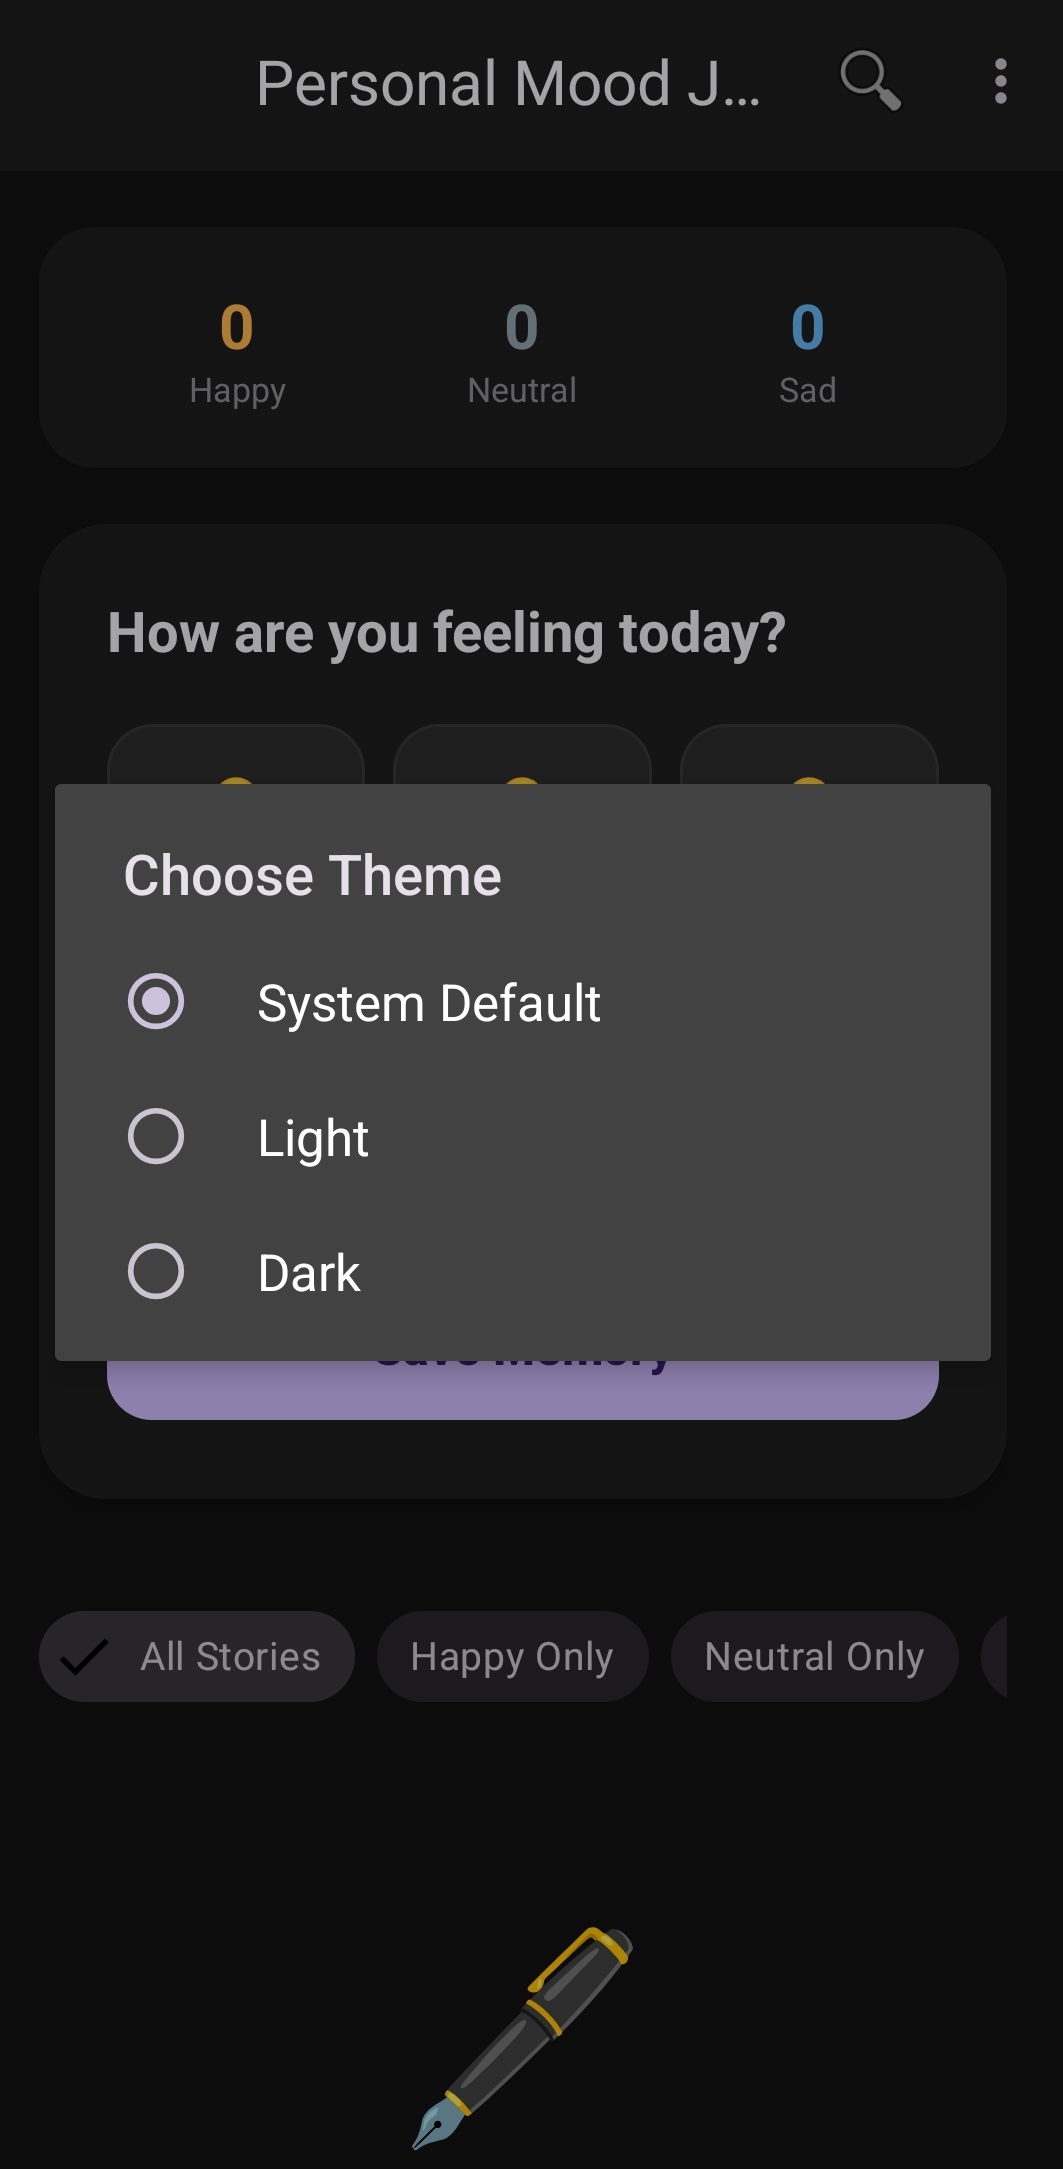Filter by Happy Only chip
This screenshot has height=2169, width=1063.
512,1656
